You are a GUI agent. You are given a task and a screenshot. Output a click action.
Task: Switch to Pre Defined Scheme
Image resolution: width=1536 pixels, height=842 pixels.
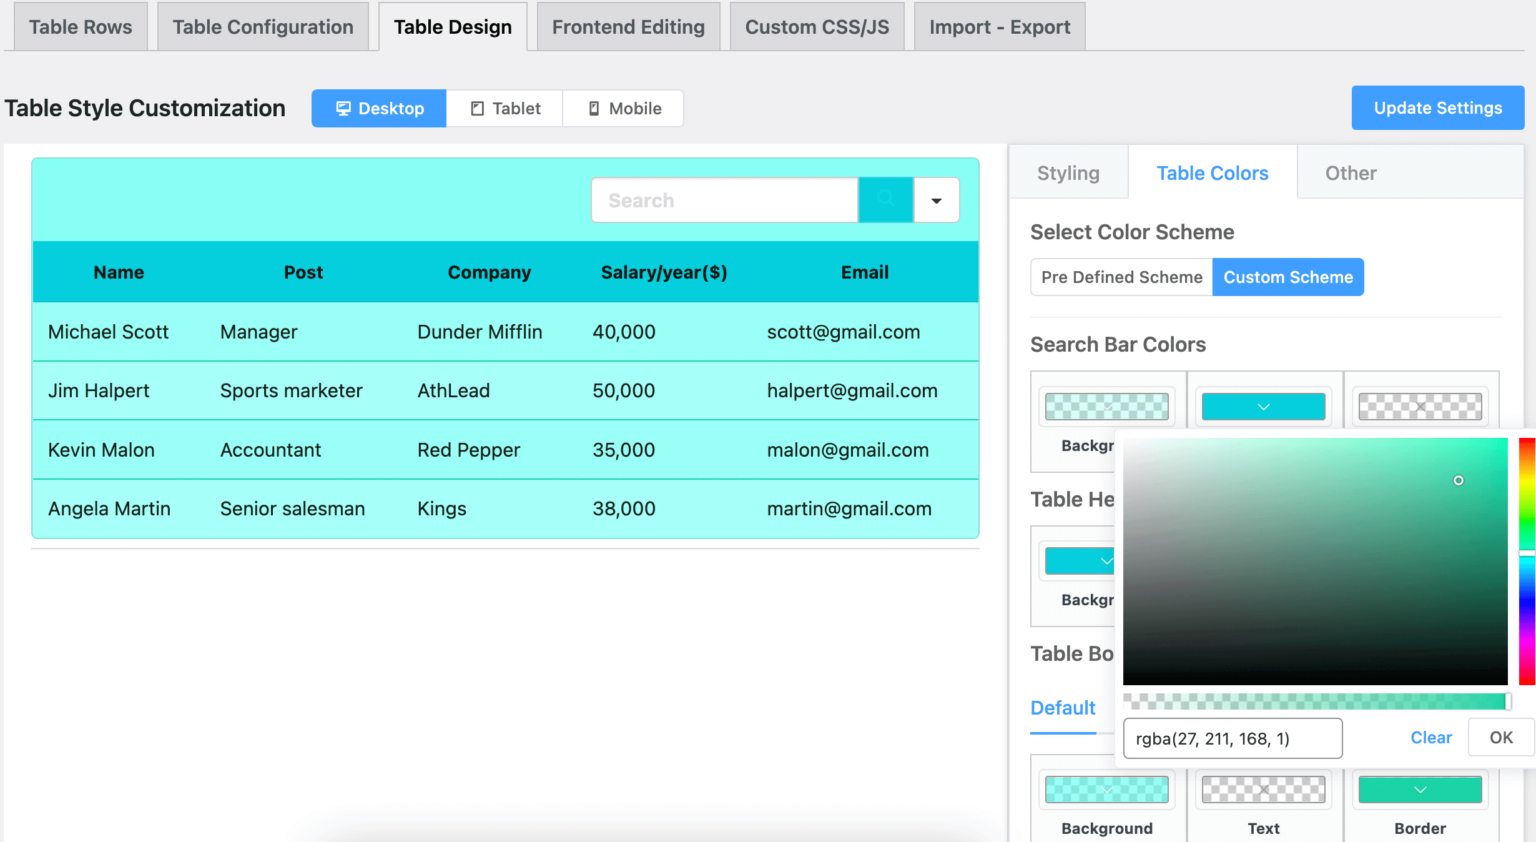point(1120,277)
